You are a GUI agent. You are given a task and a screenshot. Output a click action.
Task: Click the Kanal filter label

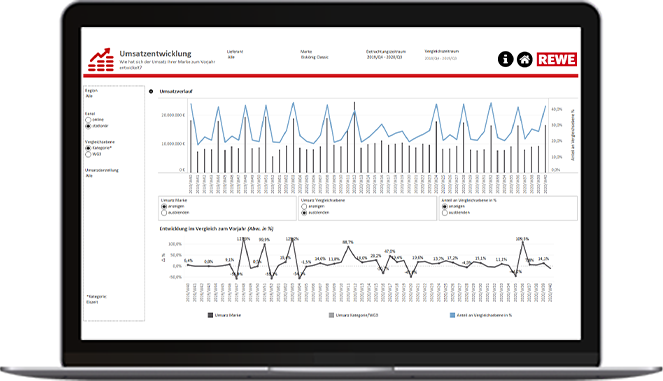tap(90, 114)
